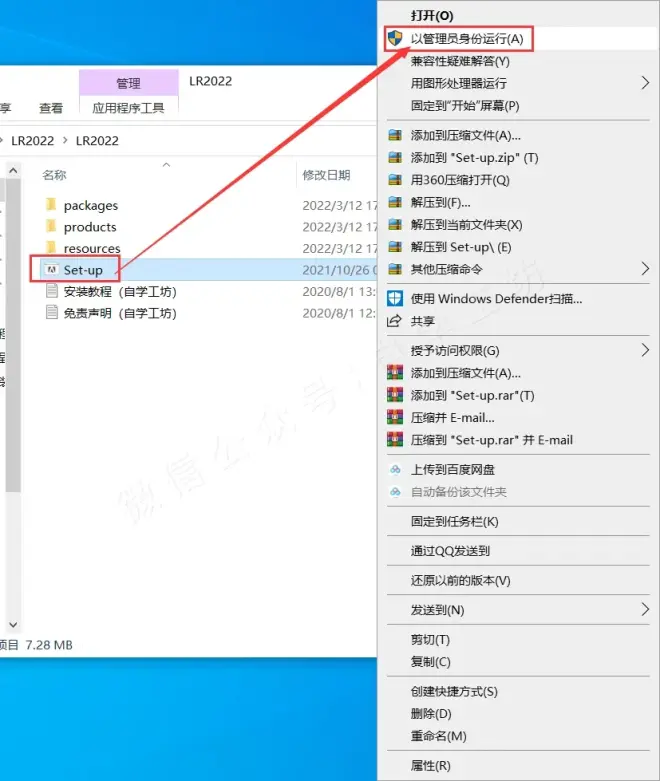This screenshot has height=781, width=660.
Task: Open the 查看 ribbon tab
Action: click(x=51, y=107)
